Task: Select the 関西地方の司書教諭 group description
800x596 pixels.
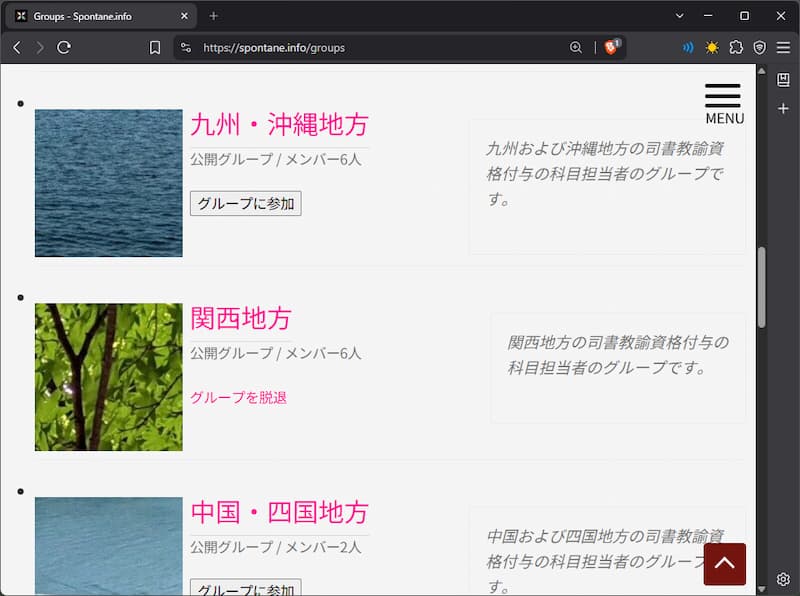Action: click(x=618, y=355)
